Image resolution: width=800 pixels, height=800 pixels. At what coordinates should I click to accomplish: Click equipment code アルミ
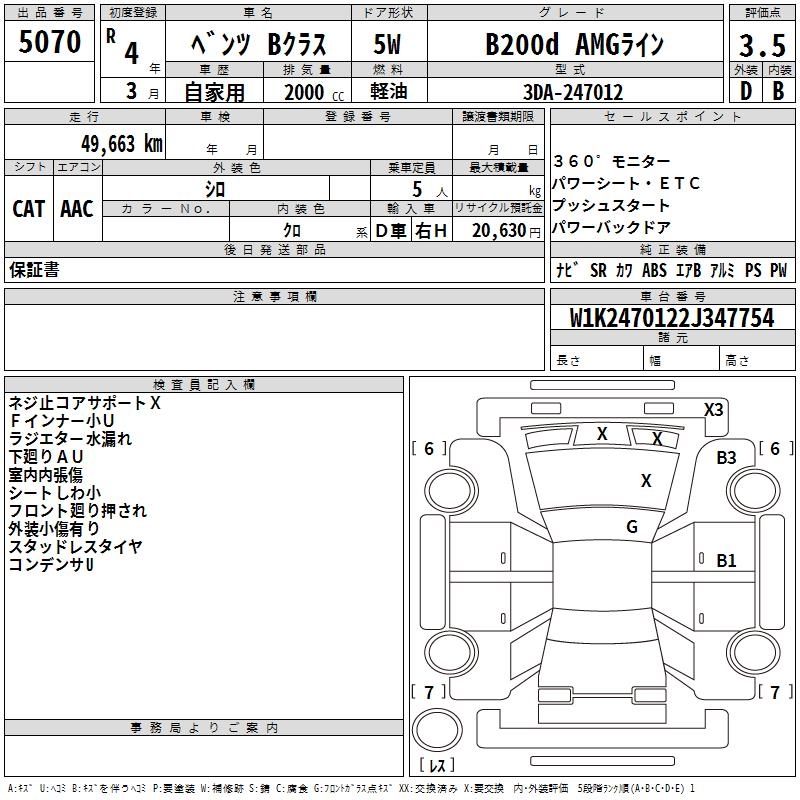click(x=722, y=270)
